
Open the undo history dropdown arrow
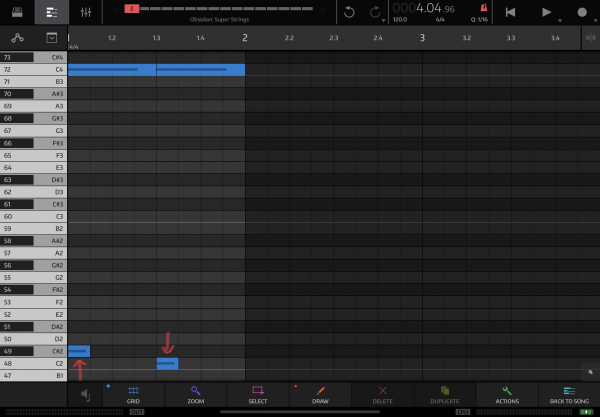point(383,21)
